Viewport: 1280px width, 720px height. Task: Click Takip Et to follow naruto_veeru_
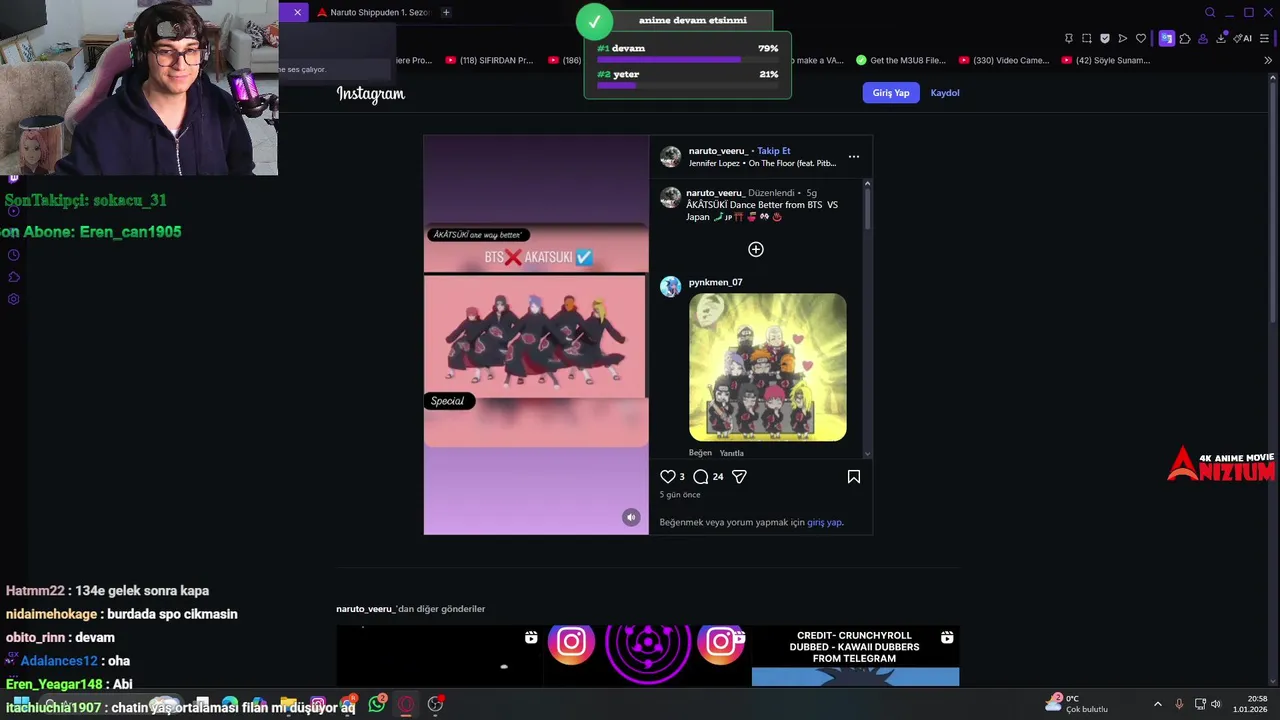tap(773, 151)
